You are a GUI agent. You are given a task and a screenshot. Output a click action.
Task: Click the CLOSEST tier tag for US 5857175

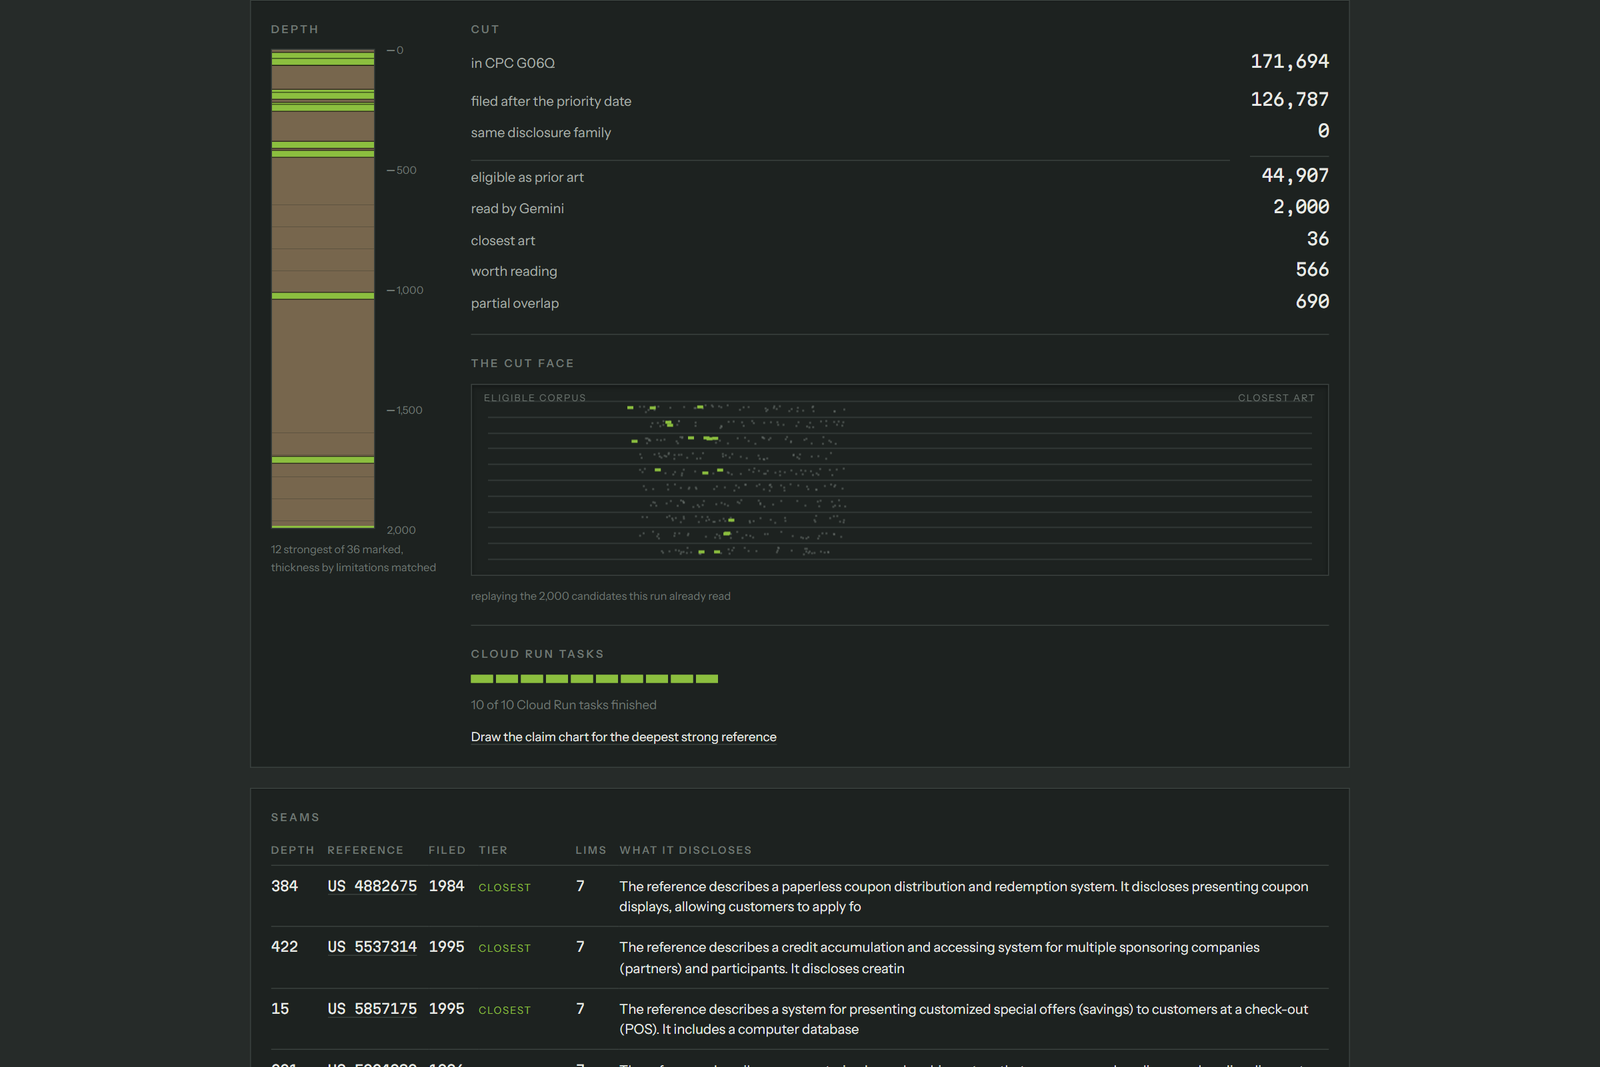tap(504, 1010)
